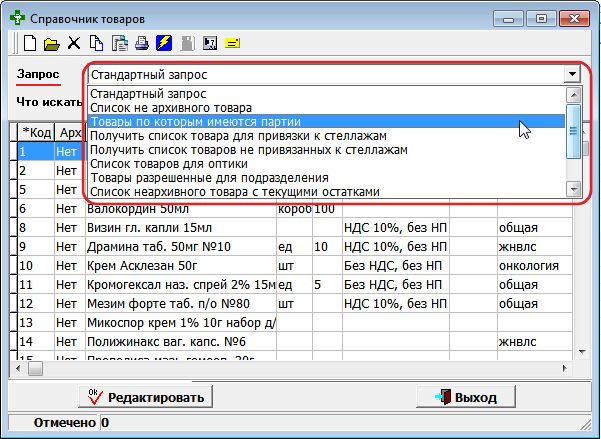This screenshot has height=439, width=601.
Task: Click the Выход button
Action: tap(466, 397)
